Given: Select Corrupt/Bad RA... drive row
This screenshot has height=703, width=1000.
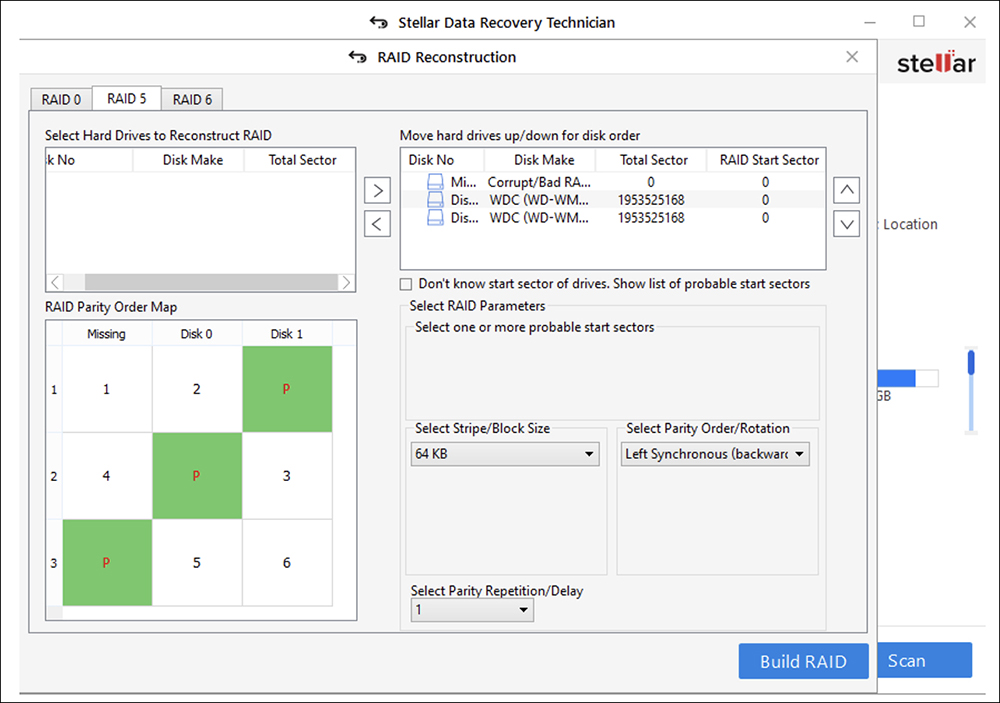Looking at the screenshot, I should click(612, 182).
